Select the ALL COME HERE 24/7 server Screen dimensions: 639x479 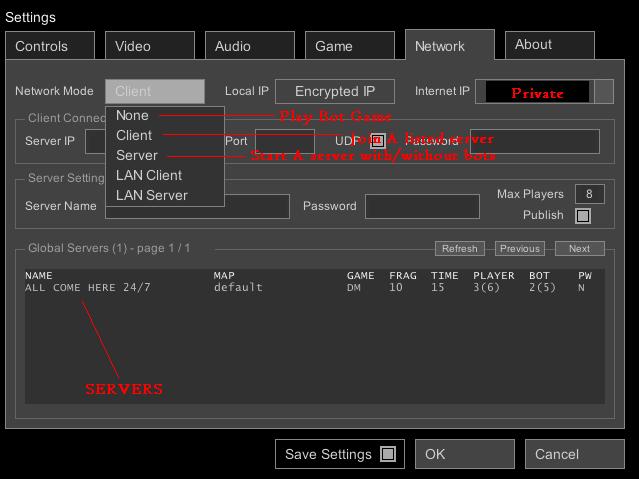88,288
